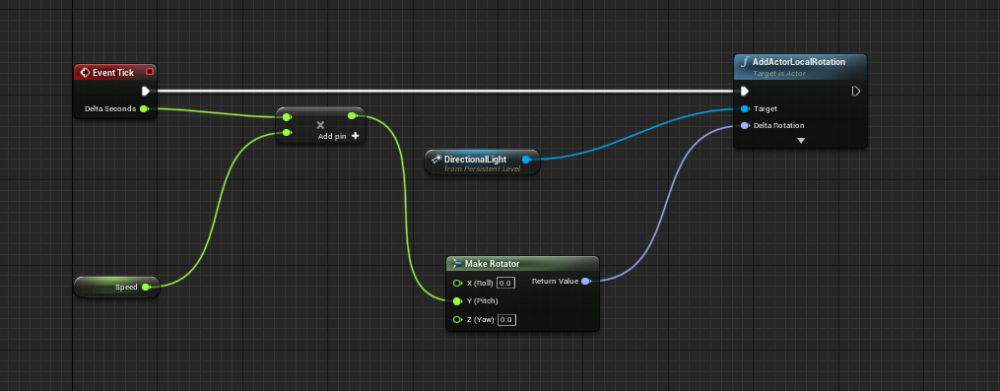This screenshot has width=1000, height=391.
Task: Click AddActorLocalRotation execution input pin
Action: [744, 91]
